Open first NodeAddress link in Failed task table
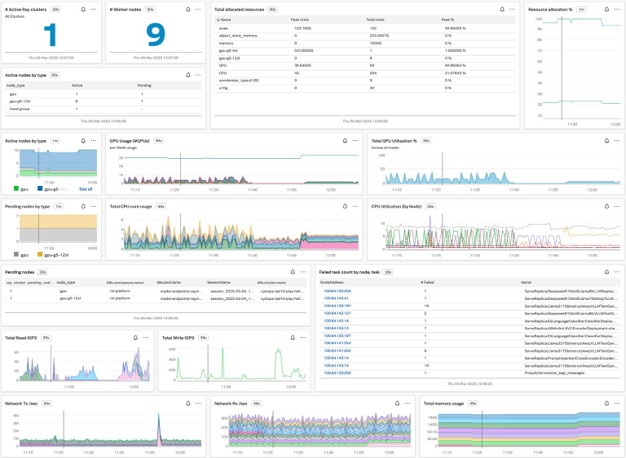The image size is (626, 458). [335, 290]
